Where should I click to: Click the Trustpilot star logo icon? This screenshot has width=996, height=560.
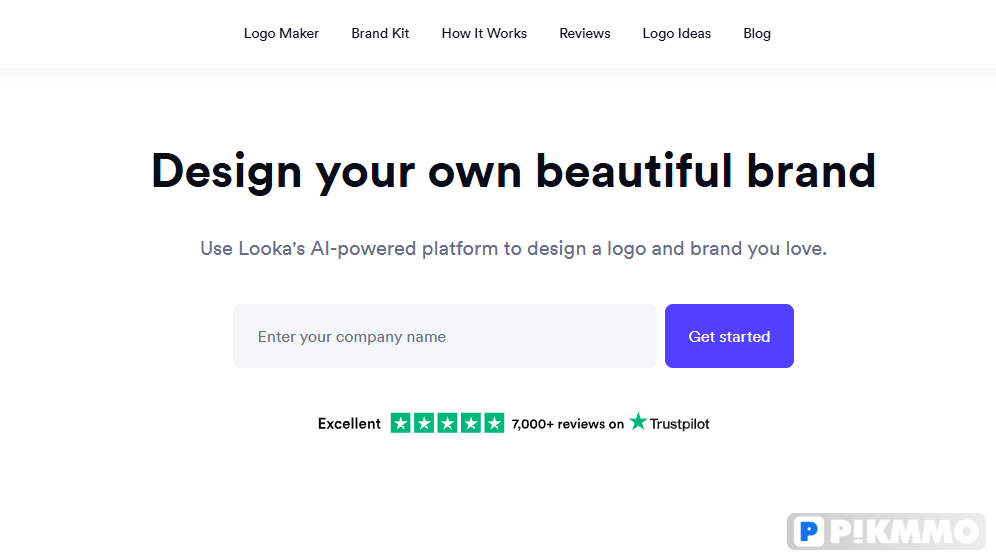coord(638,422)
